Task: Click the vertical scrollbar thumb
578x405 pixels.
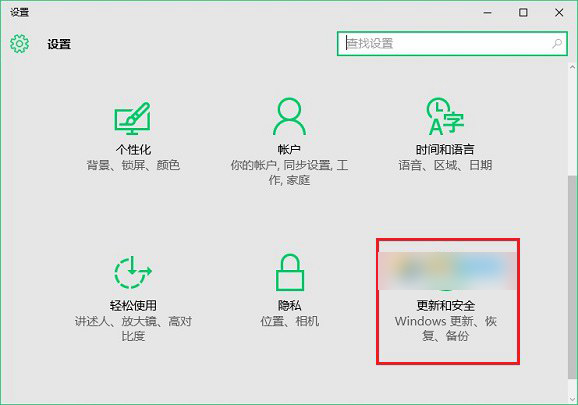Action: click(572, 276)
